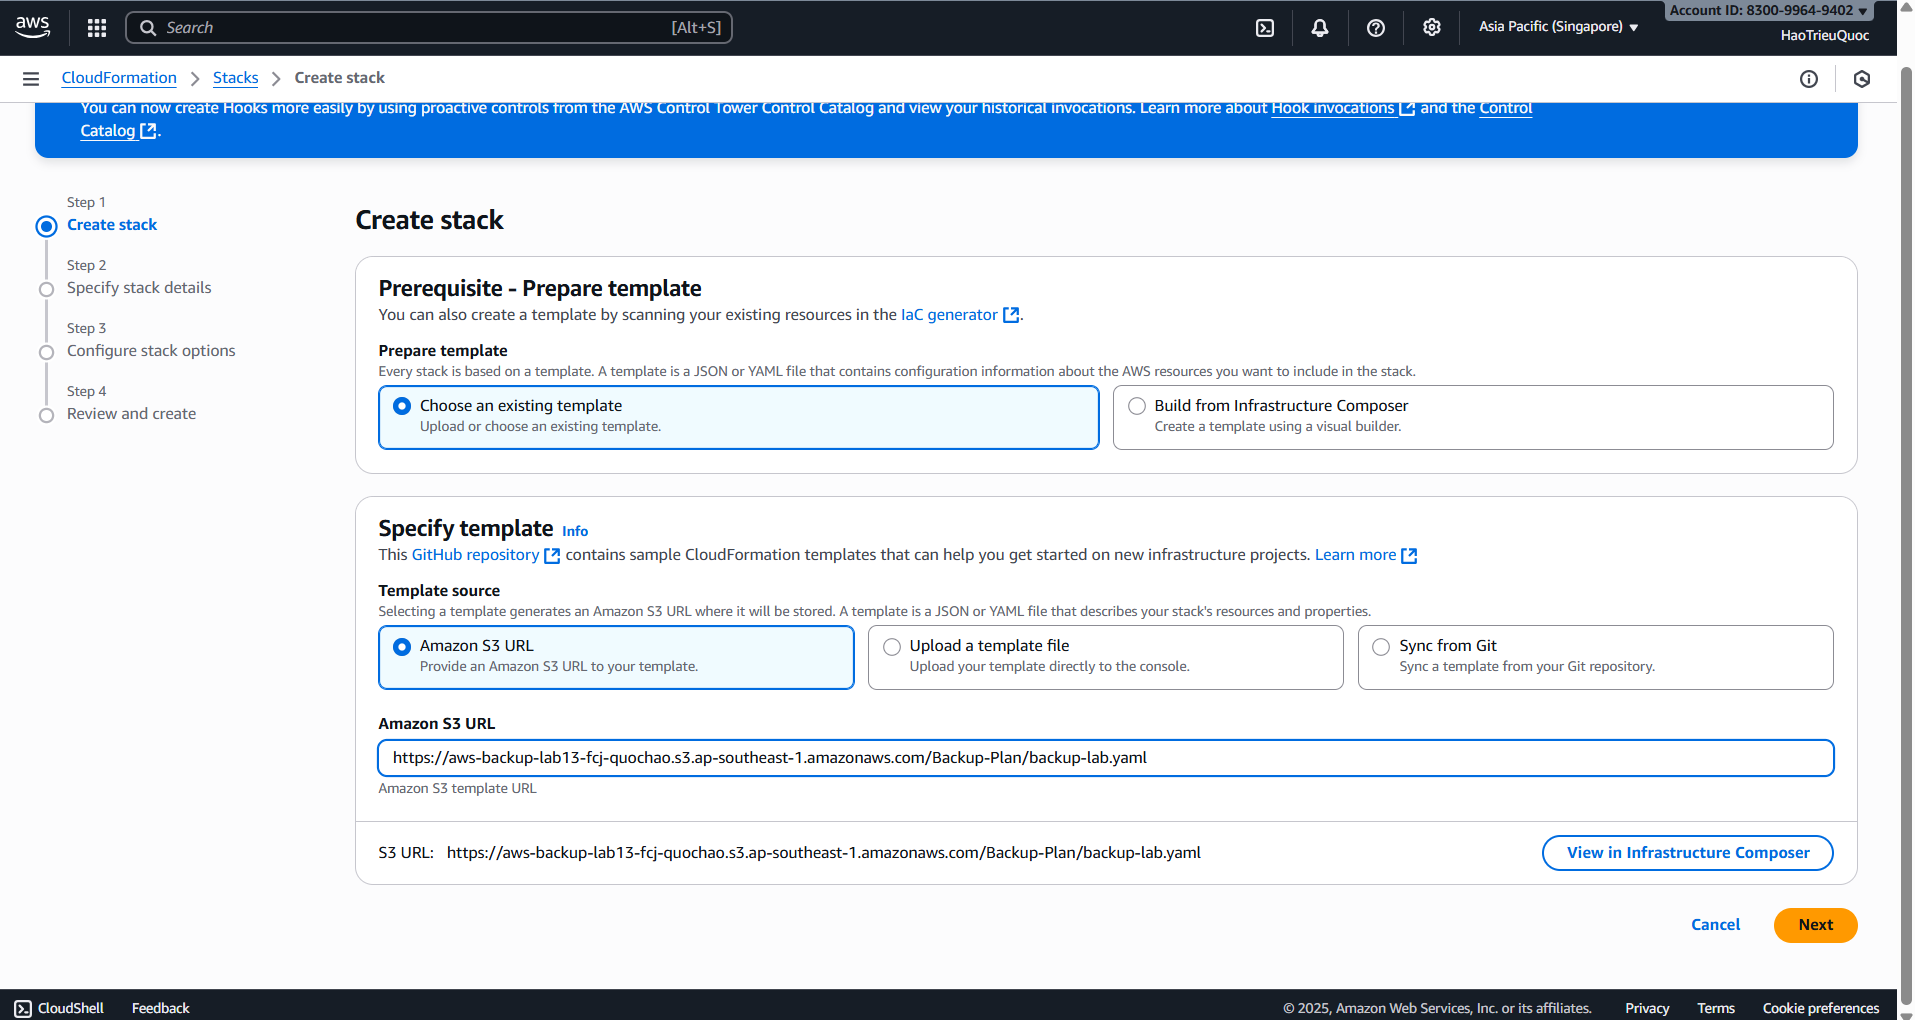Image resolution: width=1915 pixels, height=1020 pixels.
Task: Toggle the side navigation hamburger menu
Action: (x=31, y=79)
